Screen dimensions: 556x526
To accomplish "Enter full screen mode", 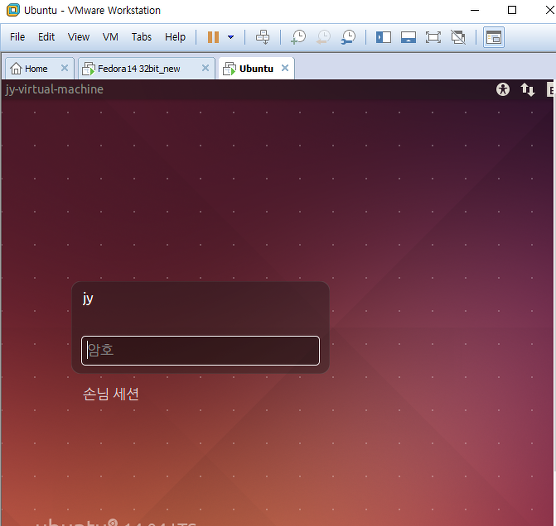I will 433,37.
